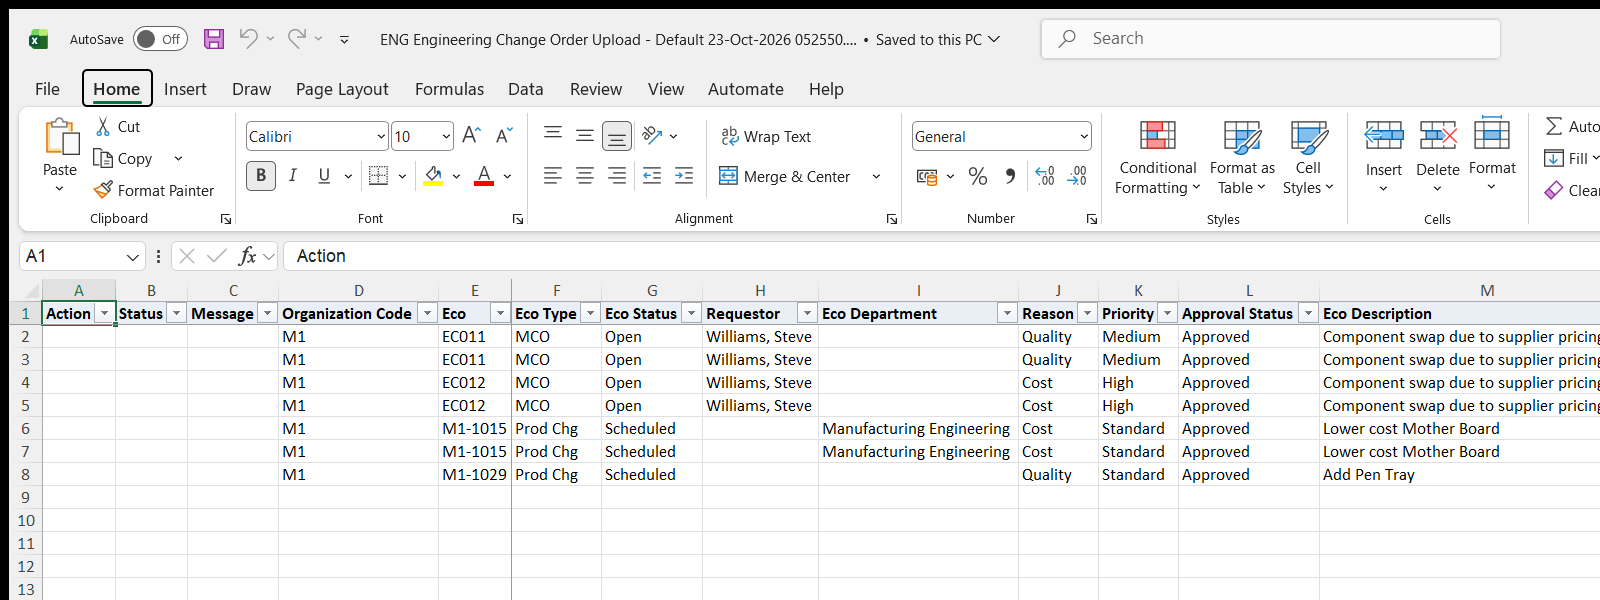Open Font settings dialog launcher

point(518,219)
